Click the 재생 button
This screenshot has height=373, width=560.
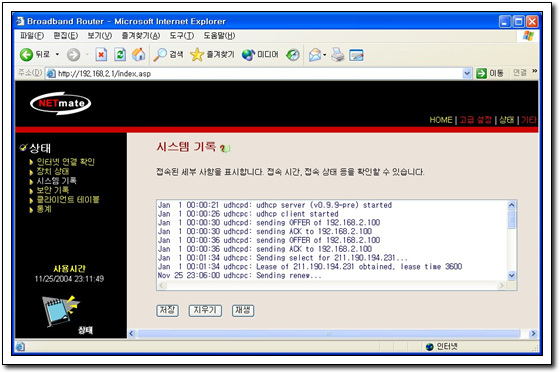[243, 310]
